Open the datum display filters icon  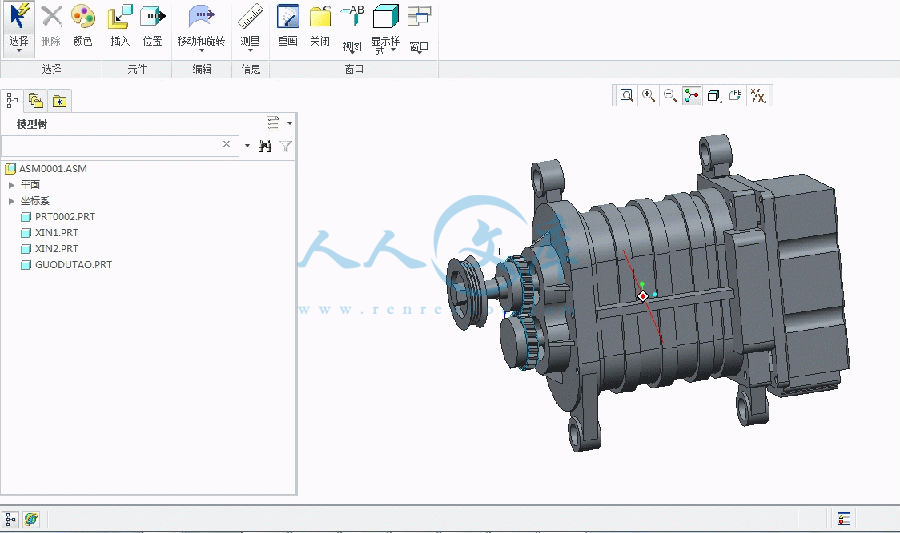pyautogui.click(x=758, y=95)
